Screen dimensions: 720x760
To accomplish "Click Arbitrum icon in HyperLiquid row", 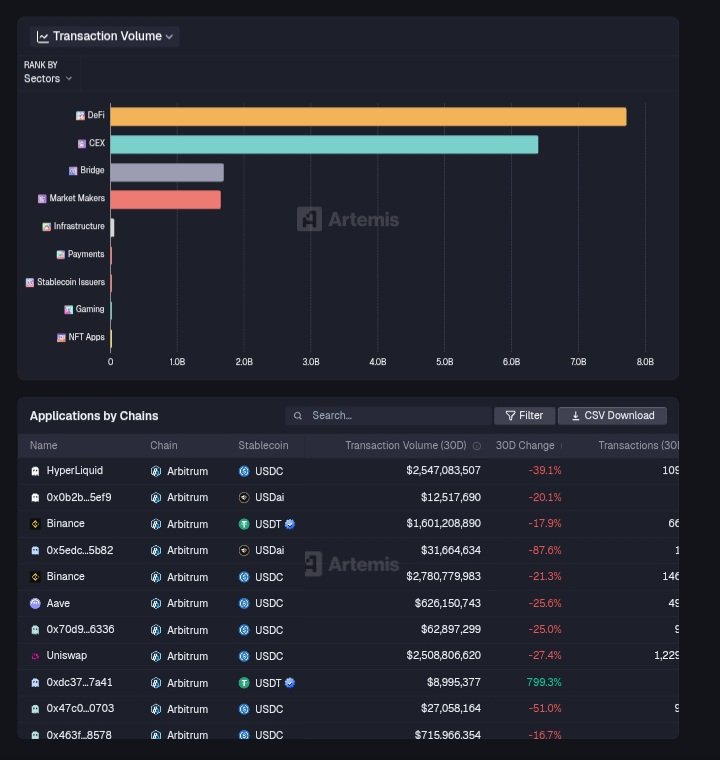I will click(x=156, y=471).
